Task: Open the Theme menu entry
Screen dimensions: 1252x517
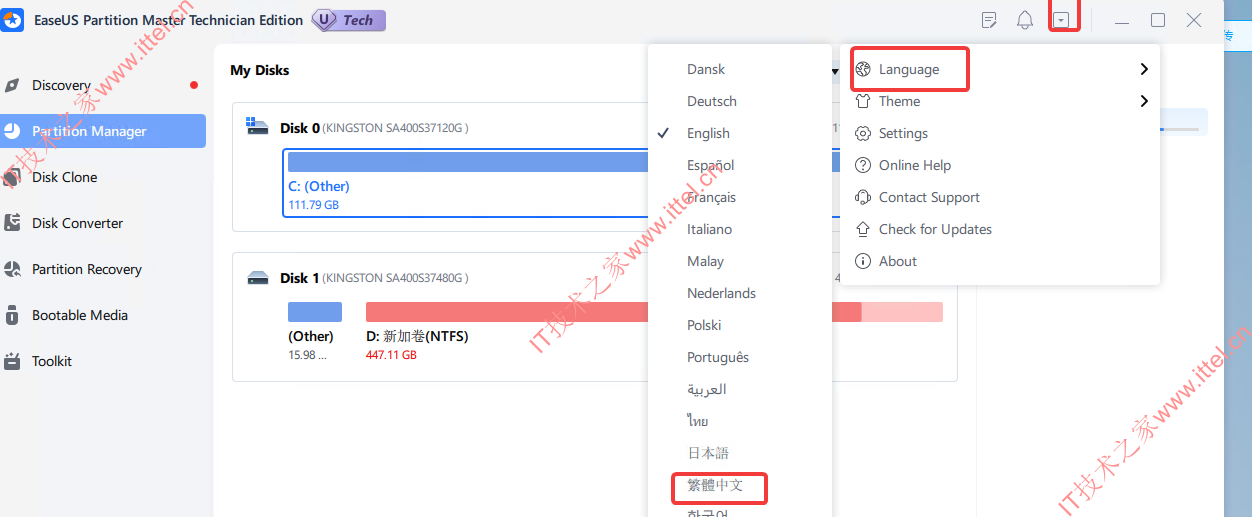Action: 1000,101
